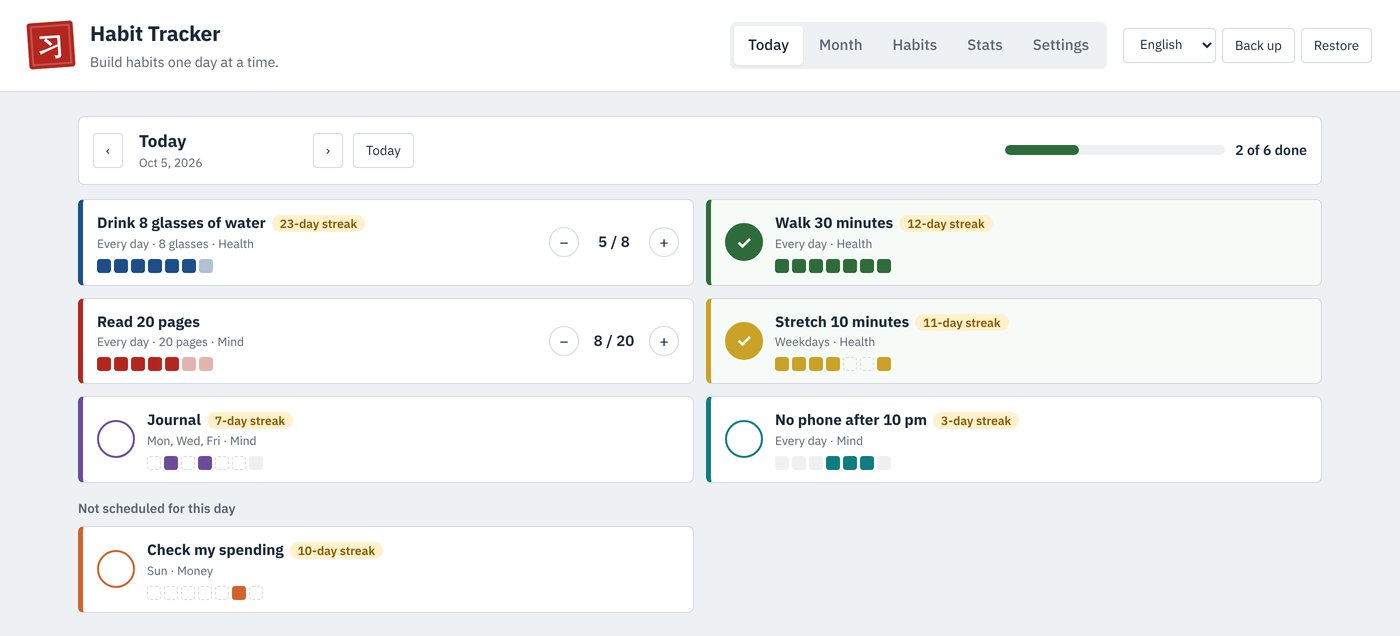Image resolution: width=1400 pixels, height=636 pixels.
Task: Uncheck the Stretch 10 minutes habit
Action: coord(744,341)
